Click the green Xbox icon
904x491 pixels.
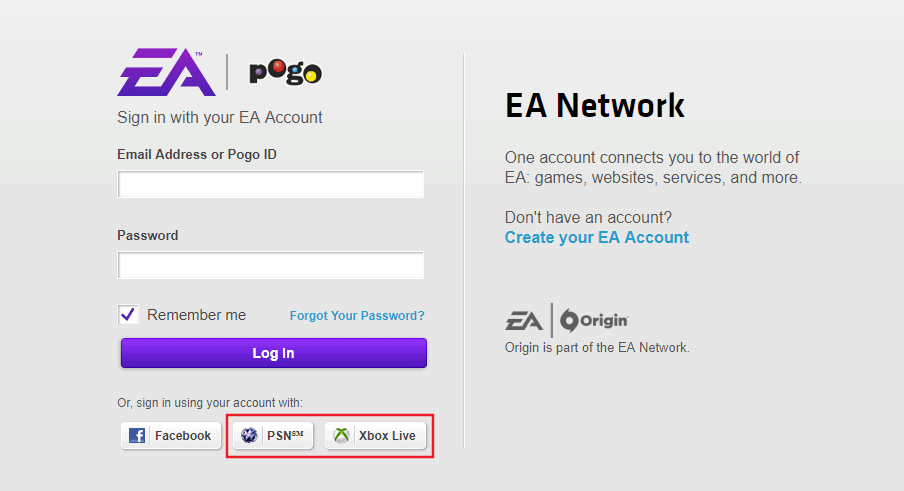(x=341, y=436)
